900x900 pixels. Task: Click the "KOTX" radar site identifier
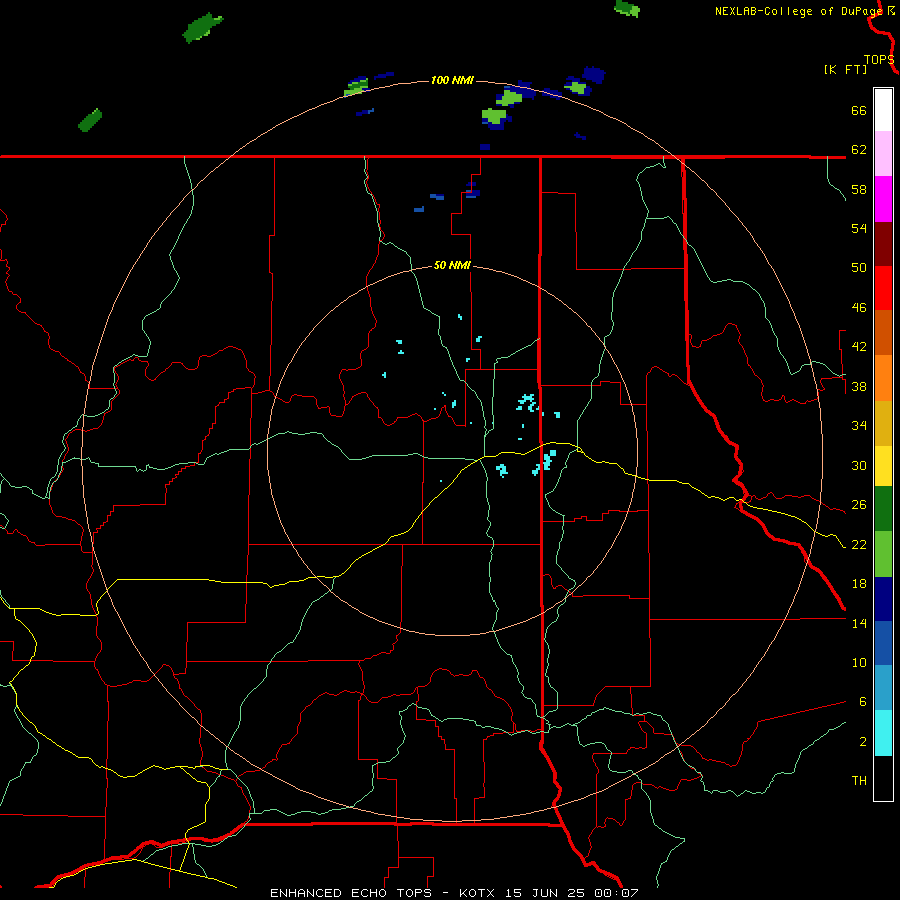(x=479, y=893)
